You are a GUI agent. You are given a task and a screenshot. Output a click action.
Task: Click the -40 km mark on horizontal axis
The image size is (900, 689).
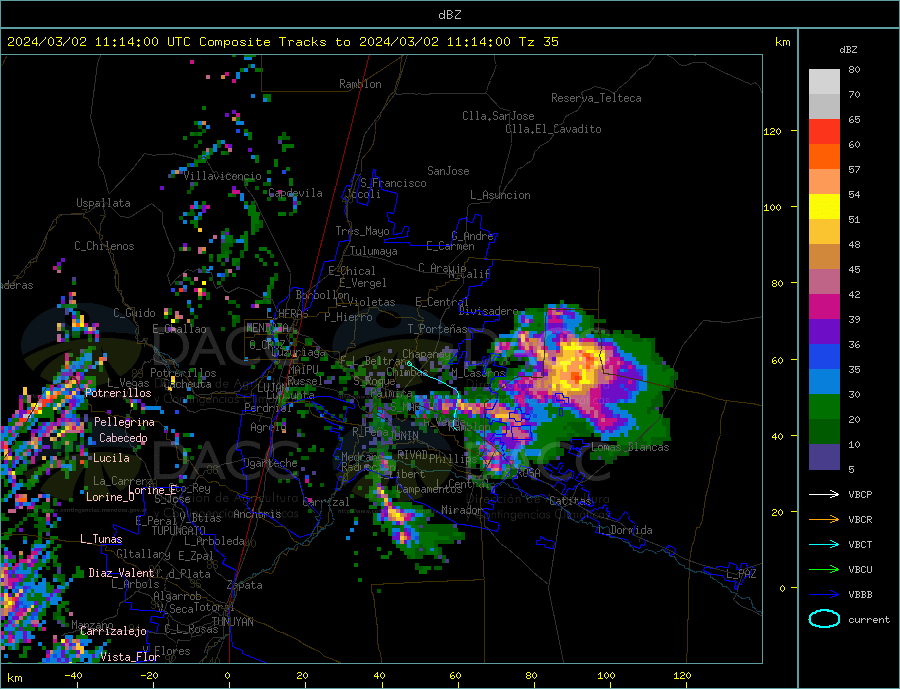[73, 676]
